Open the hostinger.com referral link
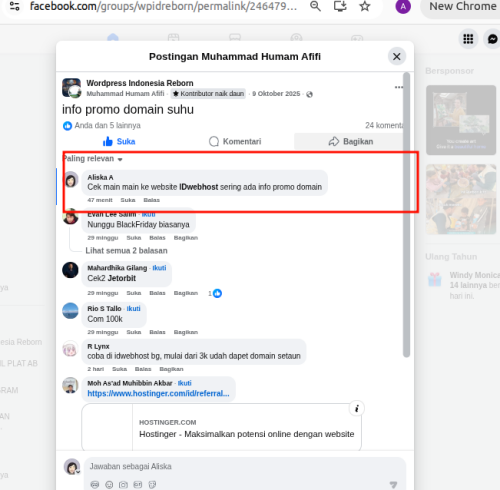The width and height of the screenshot is (500, 490). (158, 393)
